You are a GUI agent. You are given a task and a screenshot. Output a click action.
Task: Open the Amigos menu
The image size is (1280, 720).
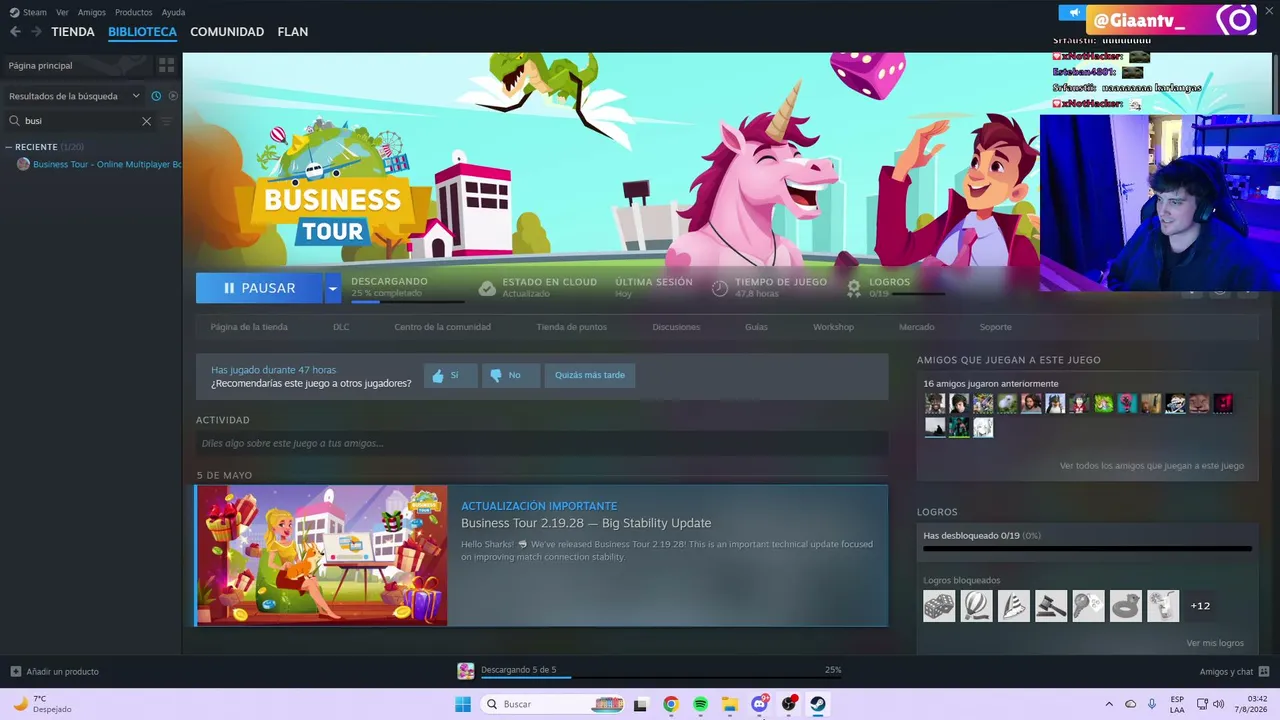pos(92,12)
